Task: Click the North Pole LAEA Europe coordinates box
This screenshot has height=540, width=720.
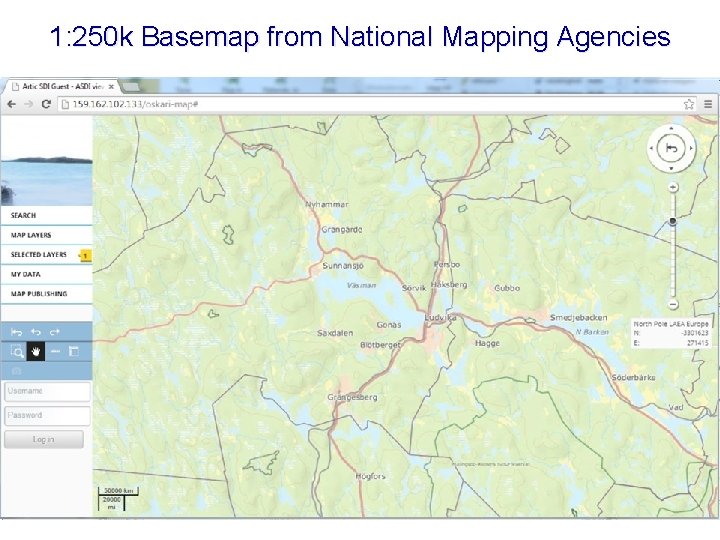Action: [671, 333]
